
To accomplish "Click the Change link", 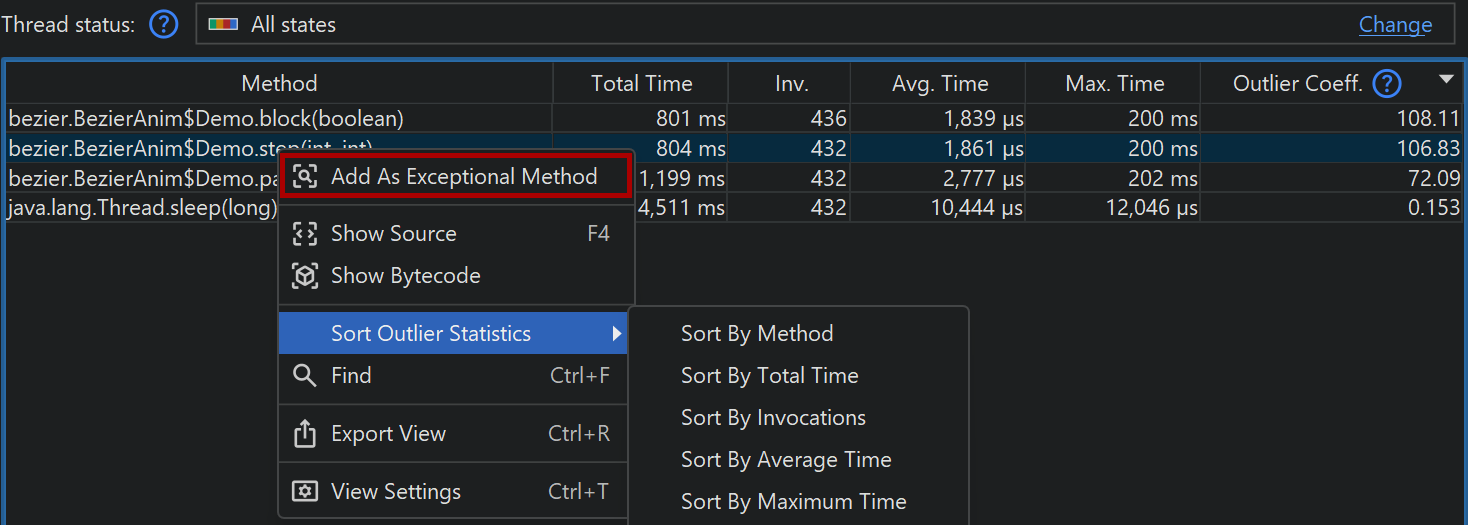I will point(1395,25).
